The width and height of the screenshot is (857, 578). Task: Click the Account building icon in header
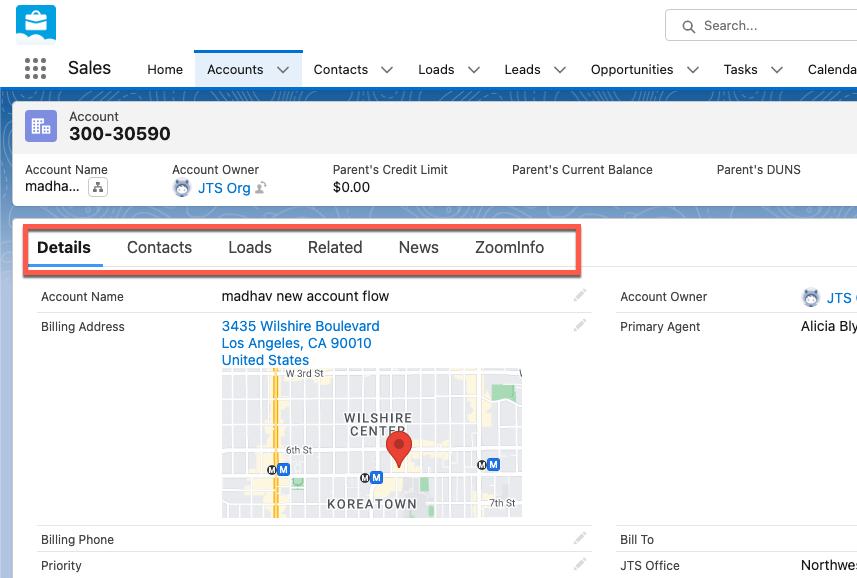pos(41,126)
